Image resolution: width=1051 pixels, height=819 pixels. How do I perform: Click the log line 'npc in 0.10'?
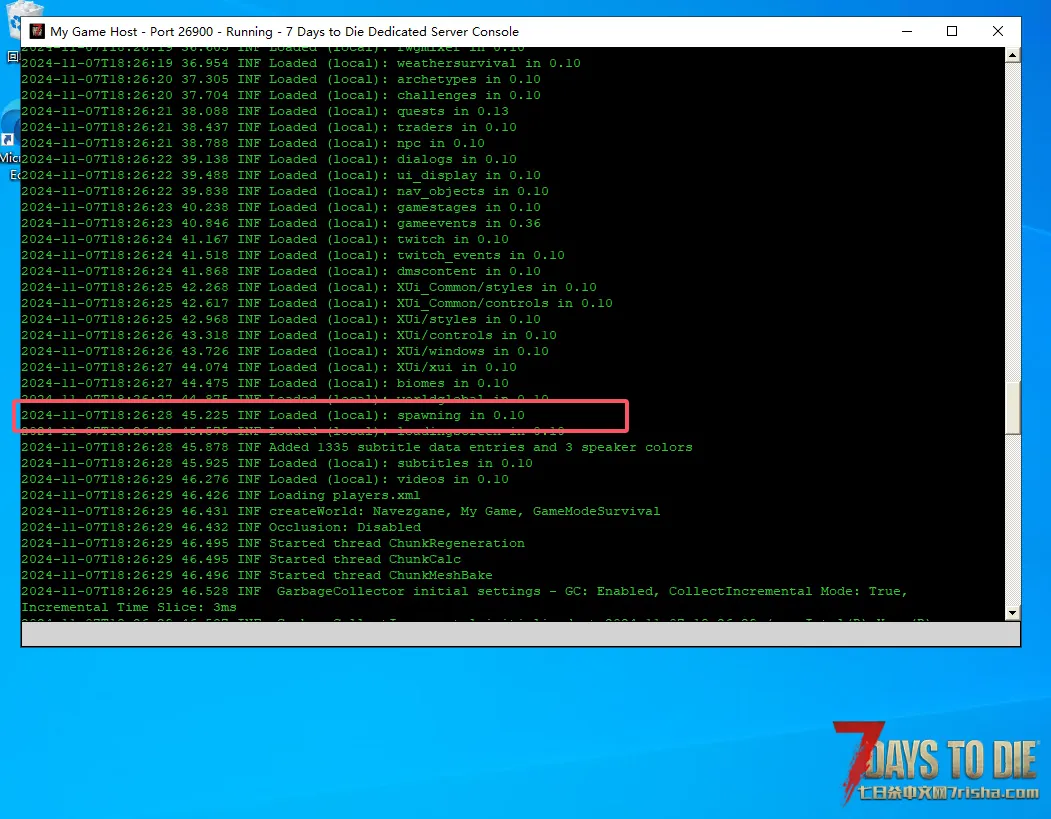coord(252,143)
